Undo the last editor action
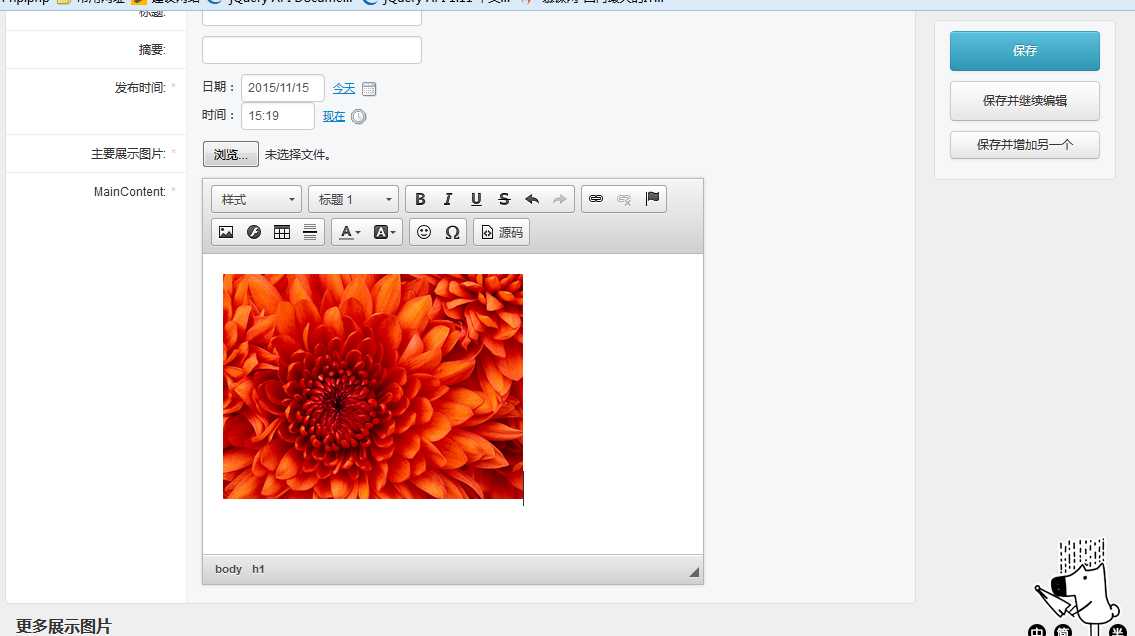Image resolution: width=1135 pixels, height=636 pixels. (532, 199)
